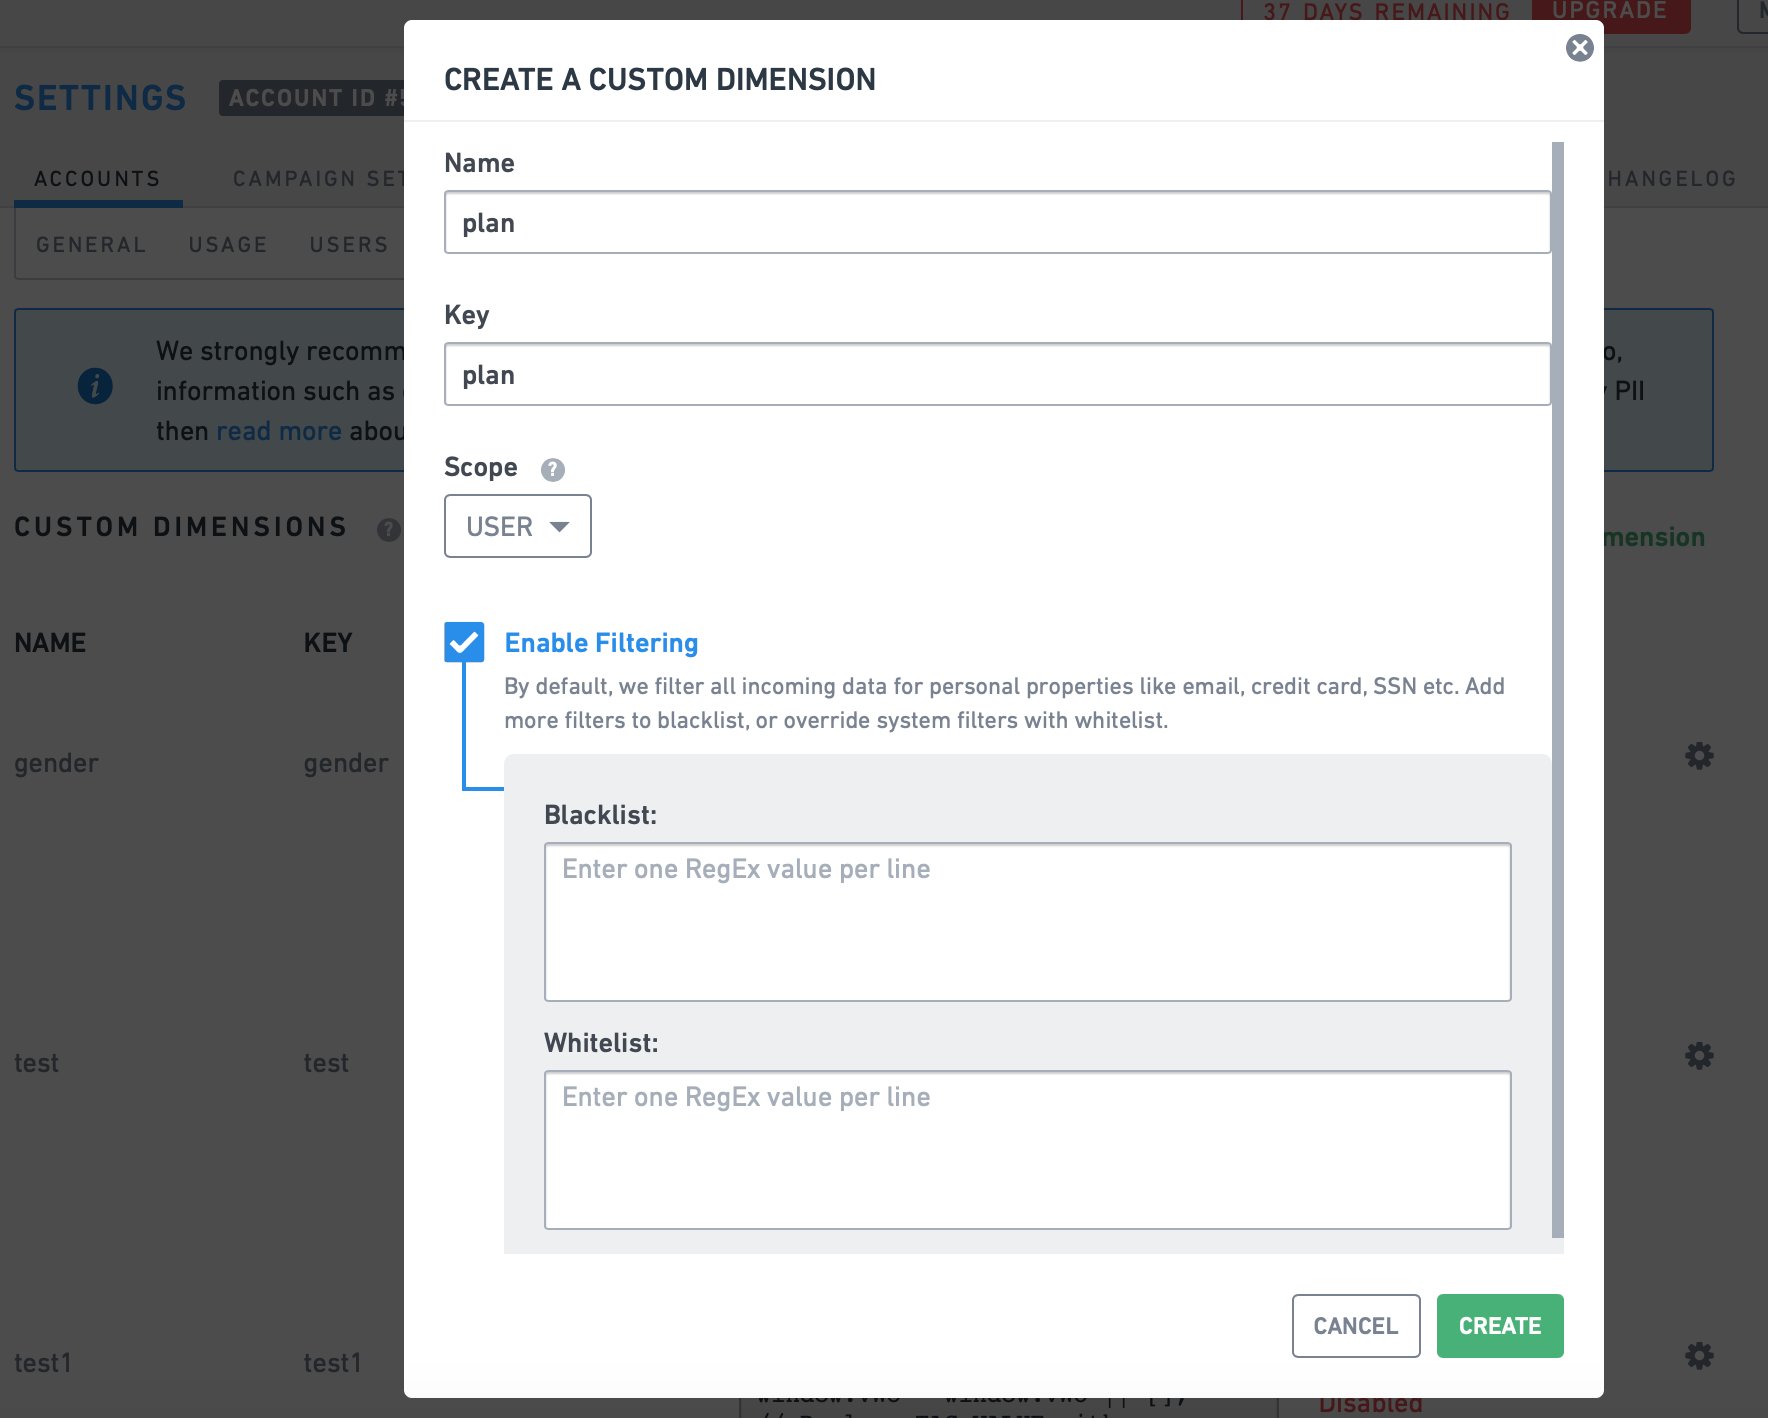This screenshot has width=1768, height=1418.
Task: Uncheck the Enable Filtering checkbox
Action: coord(464,642)
